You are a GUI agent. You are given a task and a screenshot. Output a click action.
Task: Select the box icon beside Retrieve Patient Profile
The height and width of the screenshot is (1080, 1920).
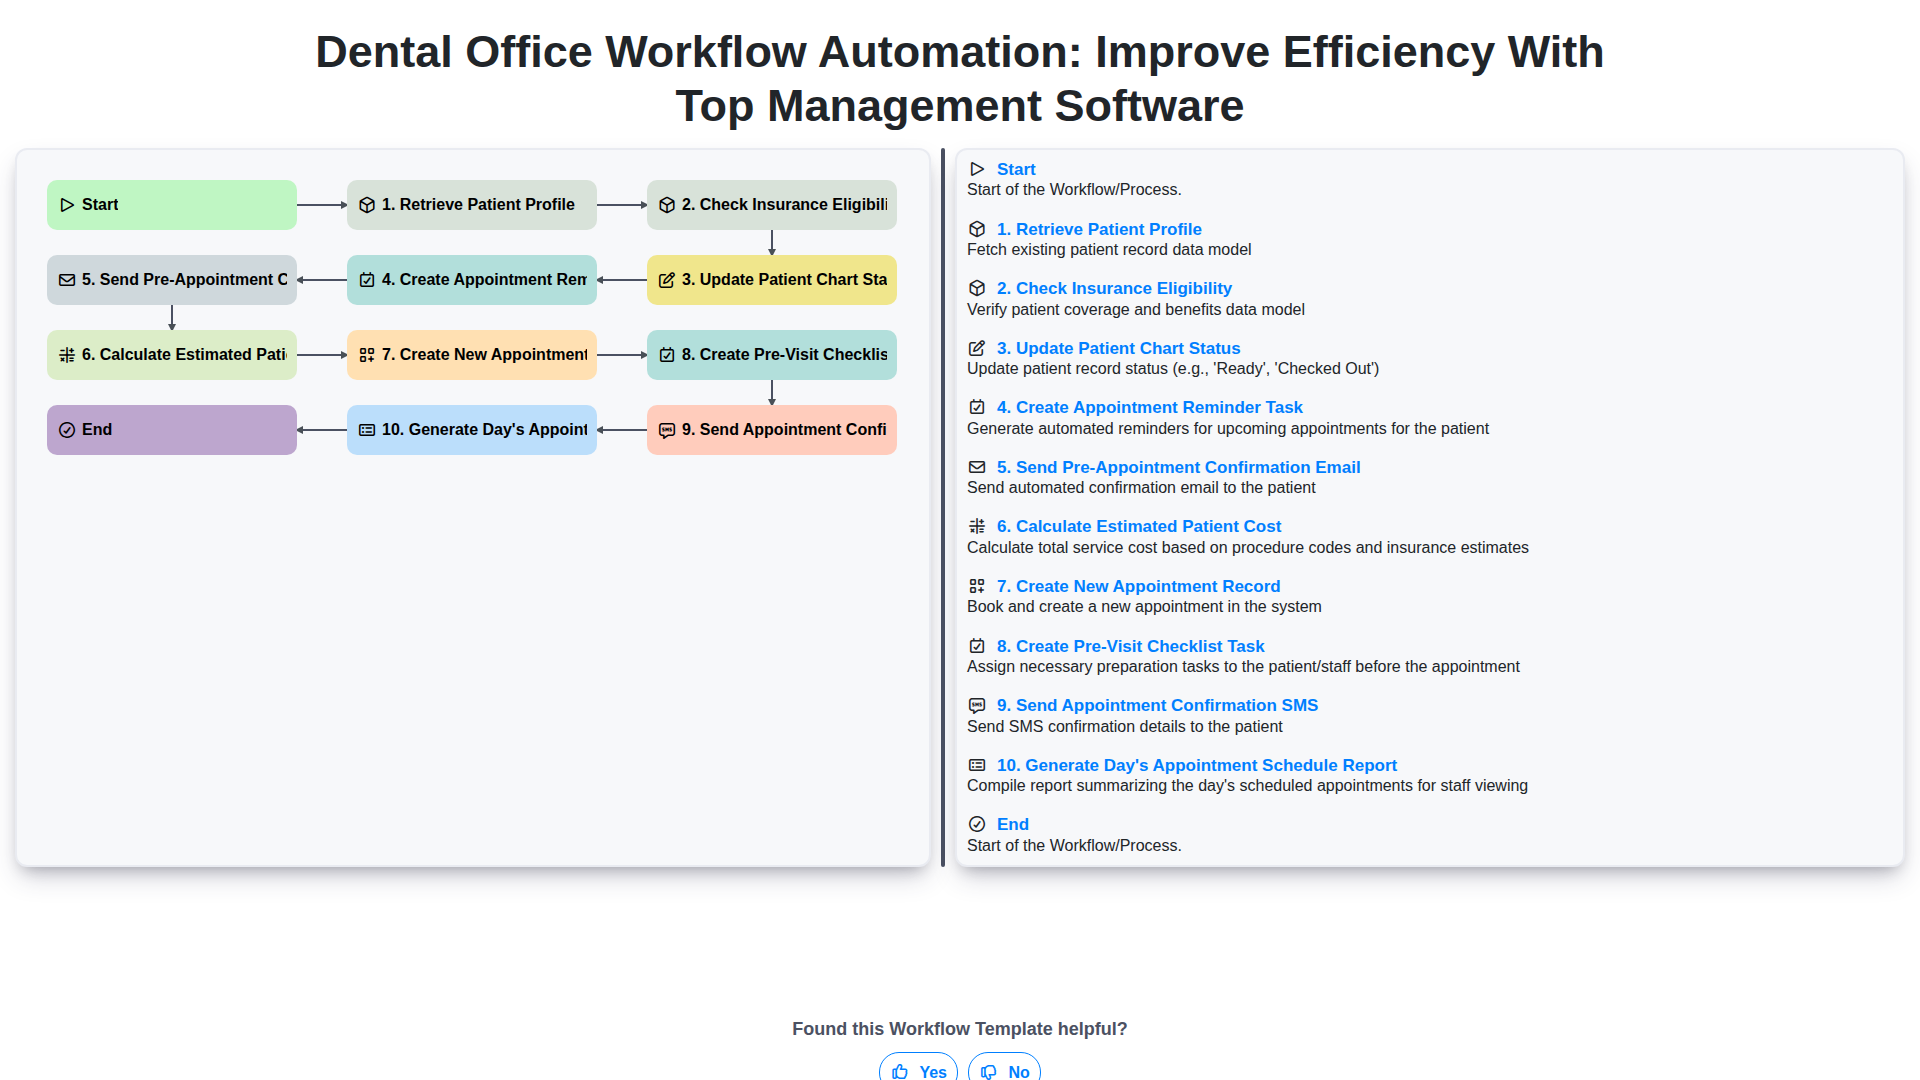click(x=366, y=204)
